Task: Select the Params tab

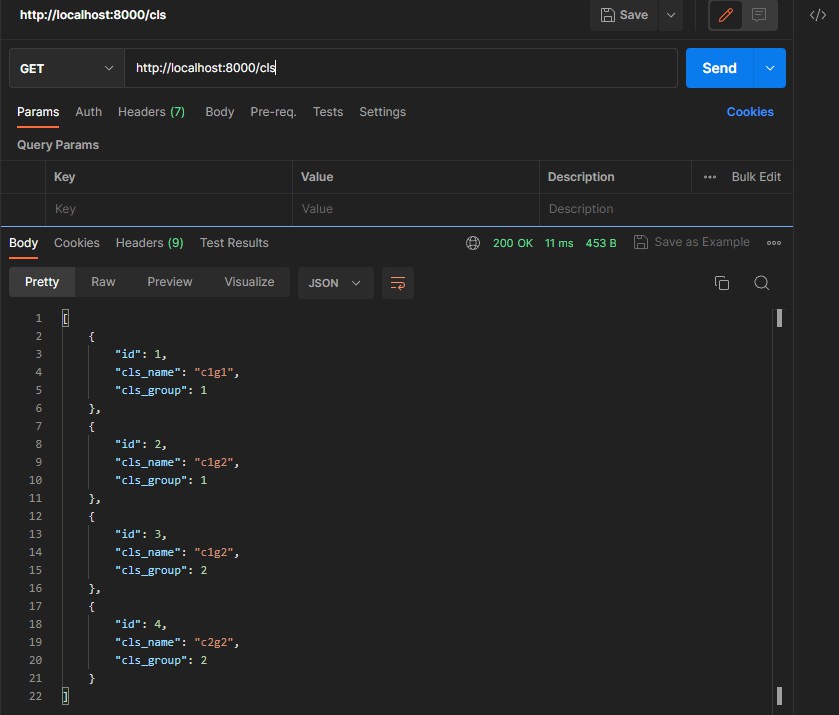Action: (38, 112)
